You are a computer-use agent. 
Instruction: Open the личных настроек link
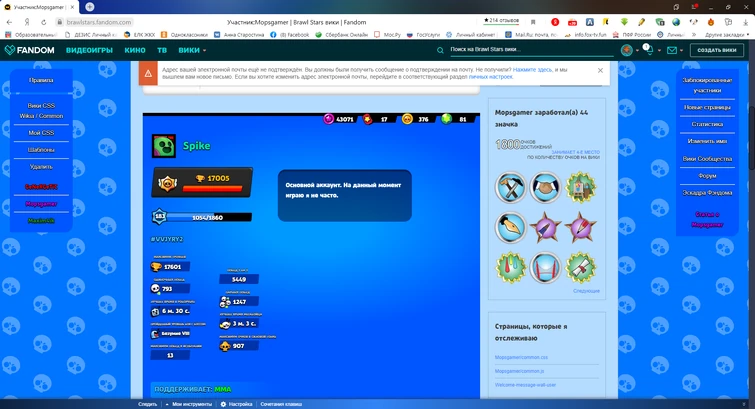(491, 77)
